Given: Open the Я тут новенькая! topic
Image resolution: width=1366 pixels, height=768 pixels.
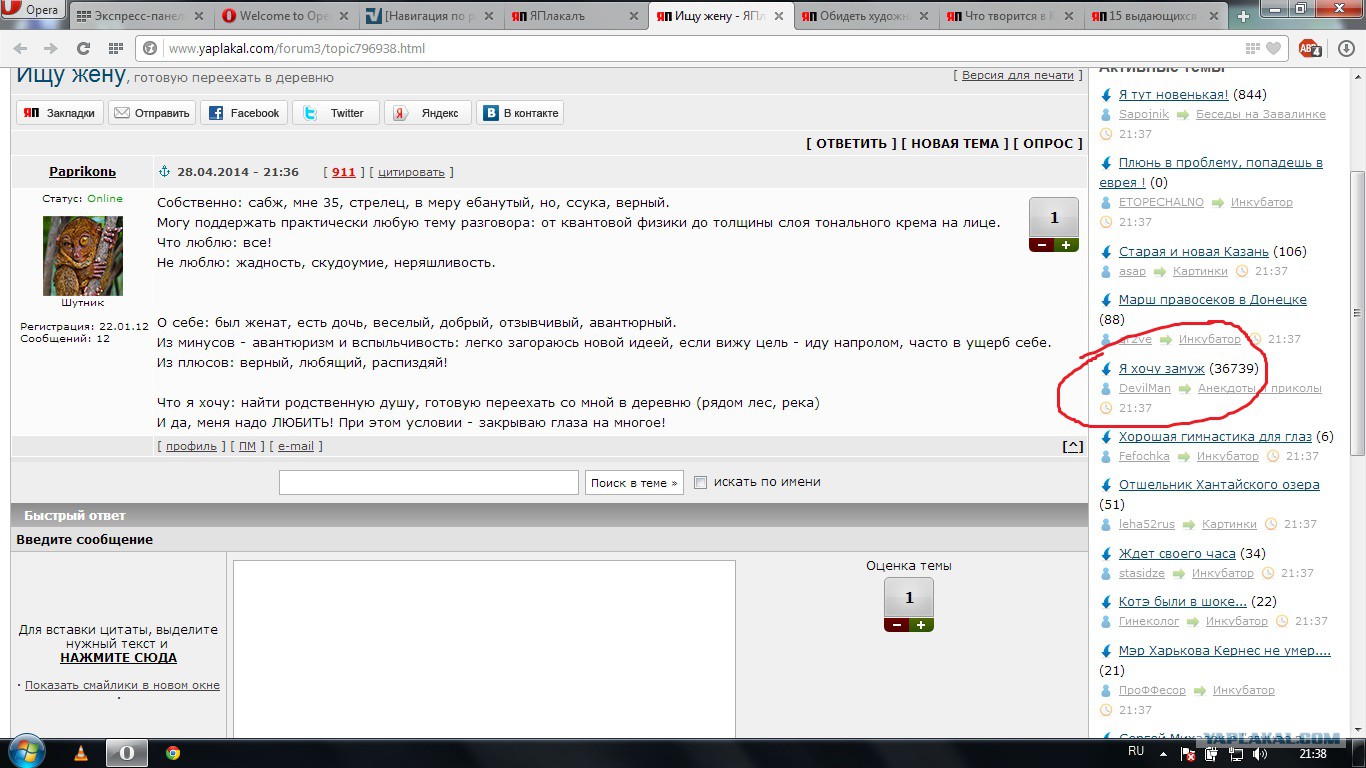Looking at the screenshot, I should (1174, 95).
